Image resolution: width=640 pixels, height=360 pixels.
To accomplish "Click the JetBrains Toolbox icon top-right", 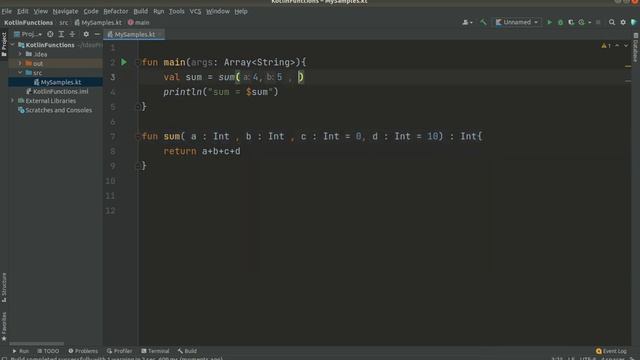I will [634, 22].
